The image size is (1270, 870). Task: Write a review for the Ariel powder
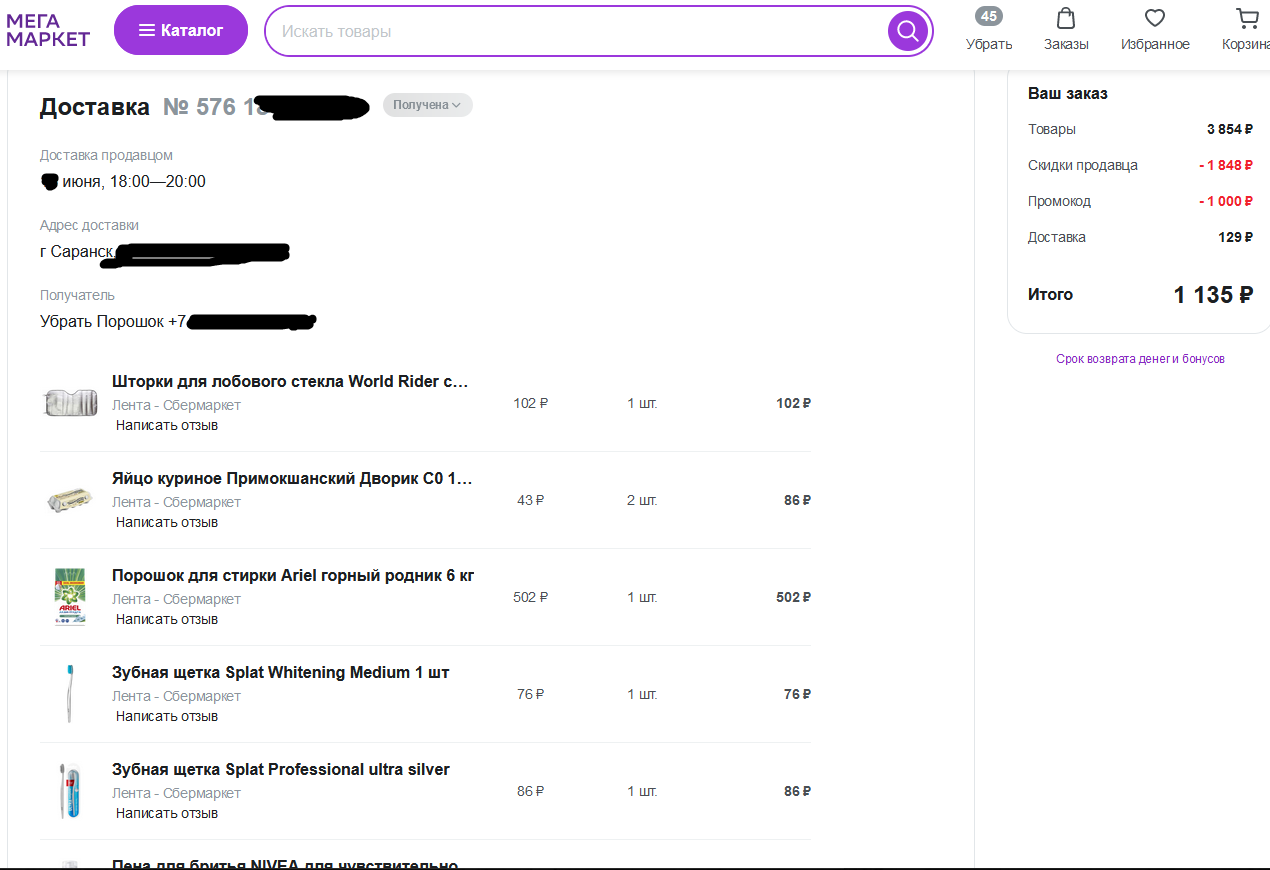(x=167, y=619)
